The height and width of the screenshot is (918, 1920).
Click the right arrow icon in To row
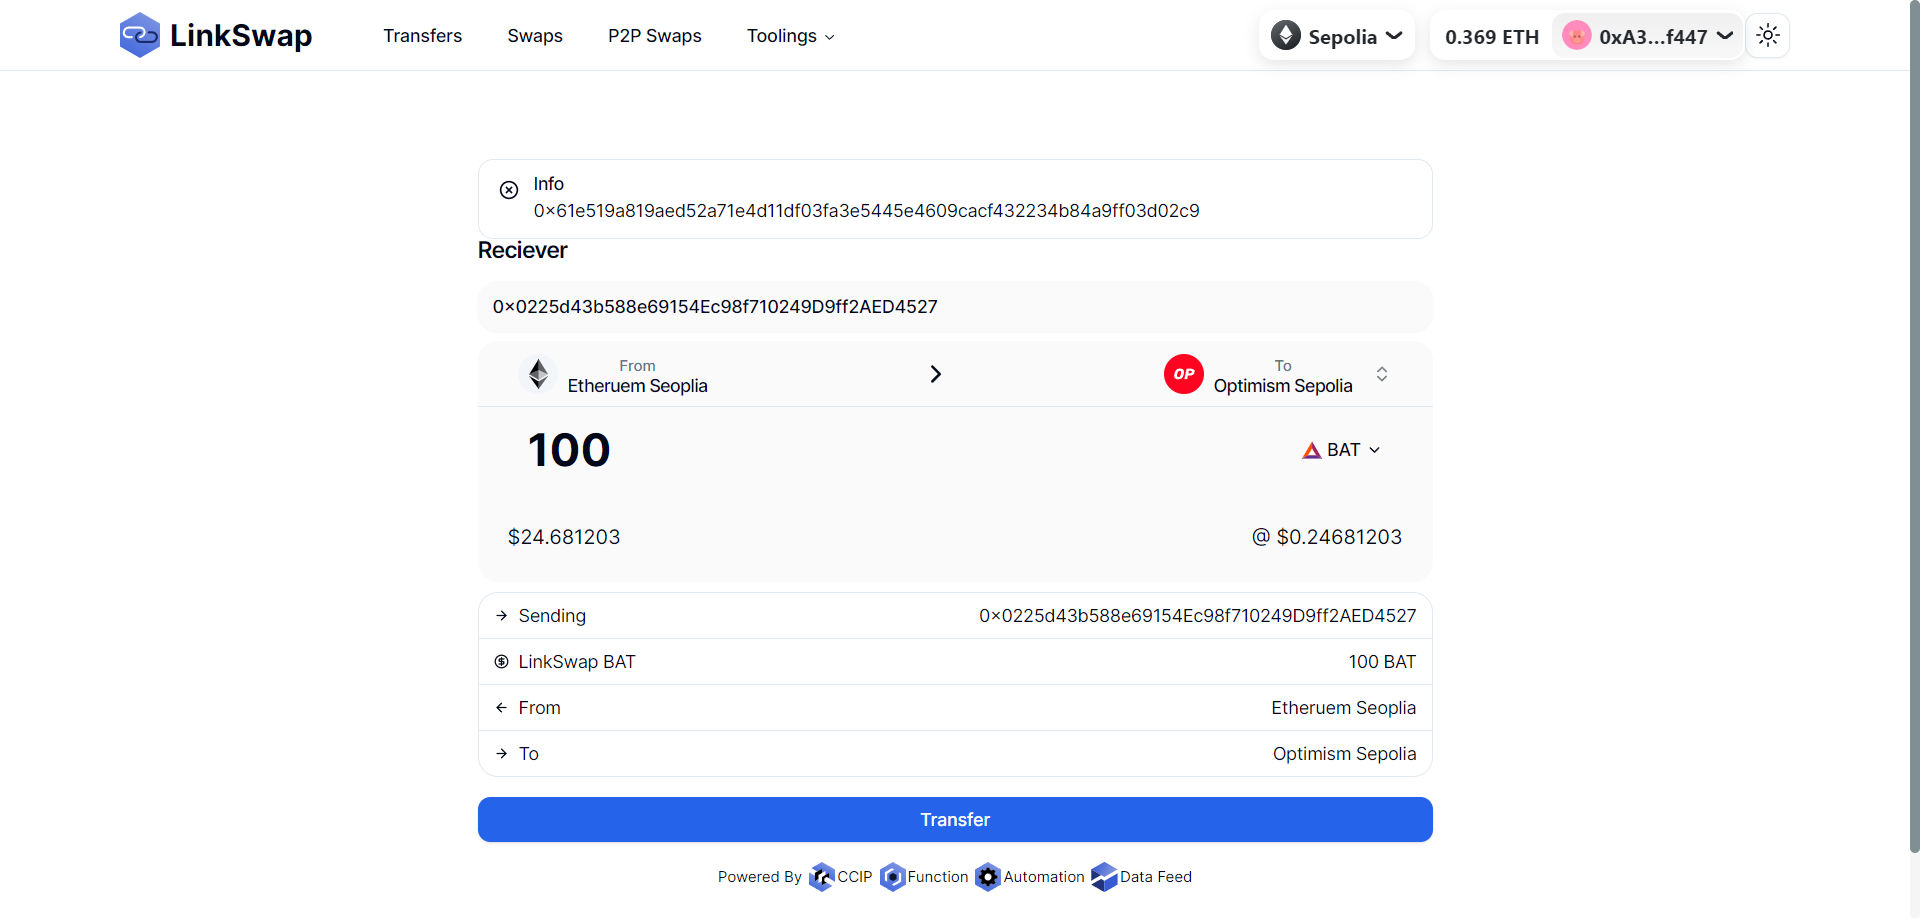502,754
